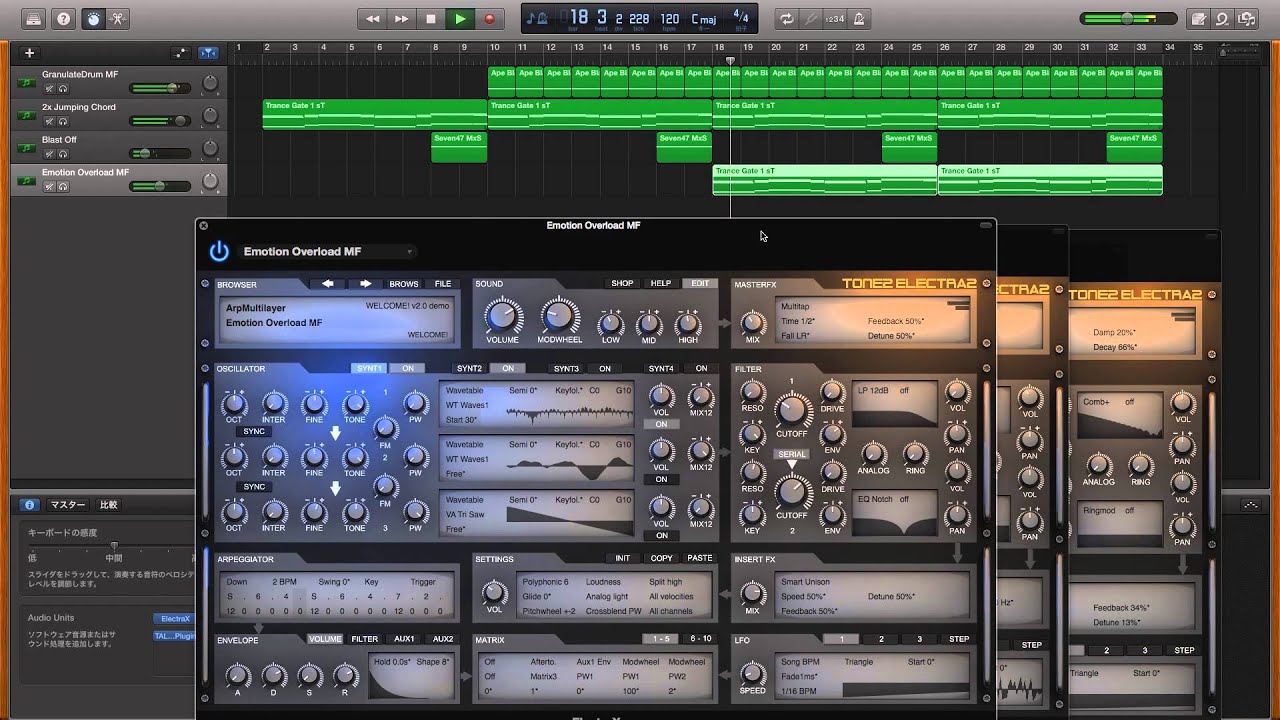1280x720 pixels.
Task: Adjust the Blast Off track volume slider
Action: point(144,154)
